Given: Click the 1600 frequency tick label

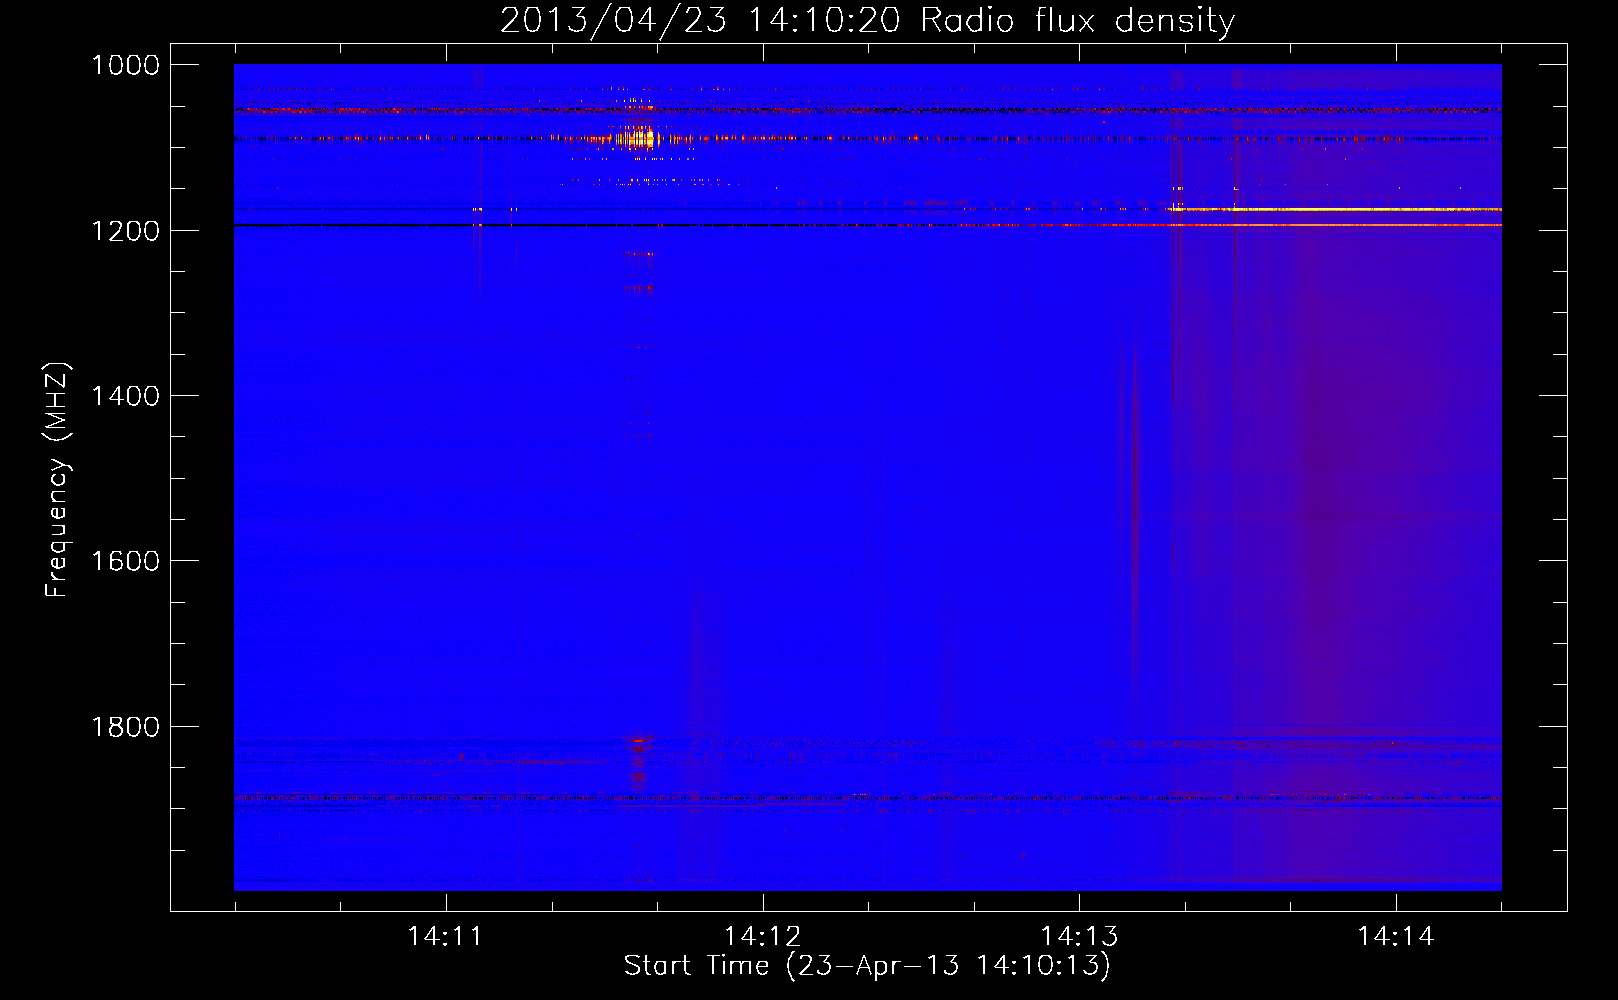Looking at the screenshot, I should (125, 561).
